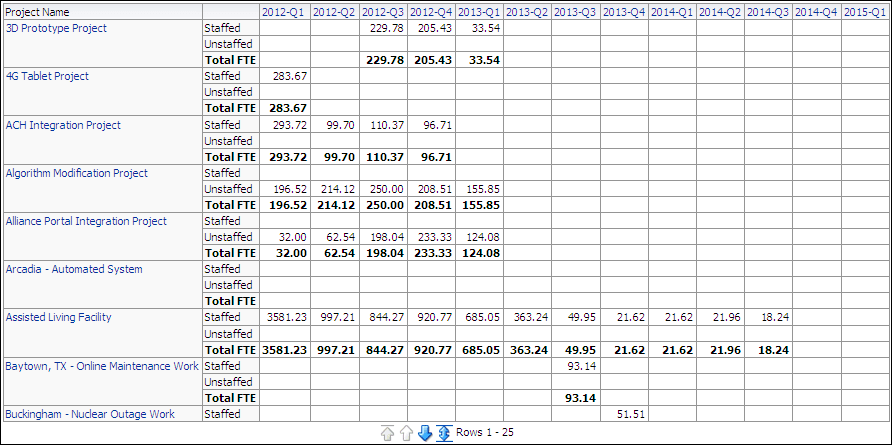Image resolution: width=892 pixels, height=445 pixels.
Task: Click the Rows 1 - 25 indicator text
Action: (x=485, y=432)
